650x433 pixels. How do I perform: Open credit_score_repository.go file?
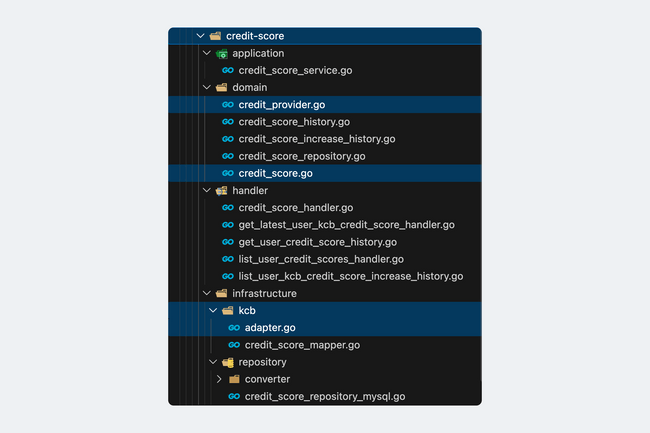(x=302, y=156)
